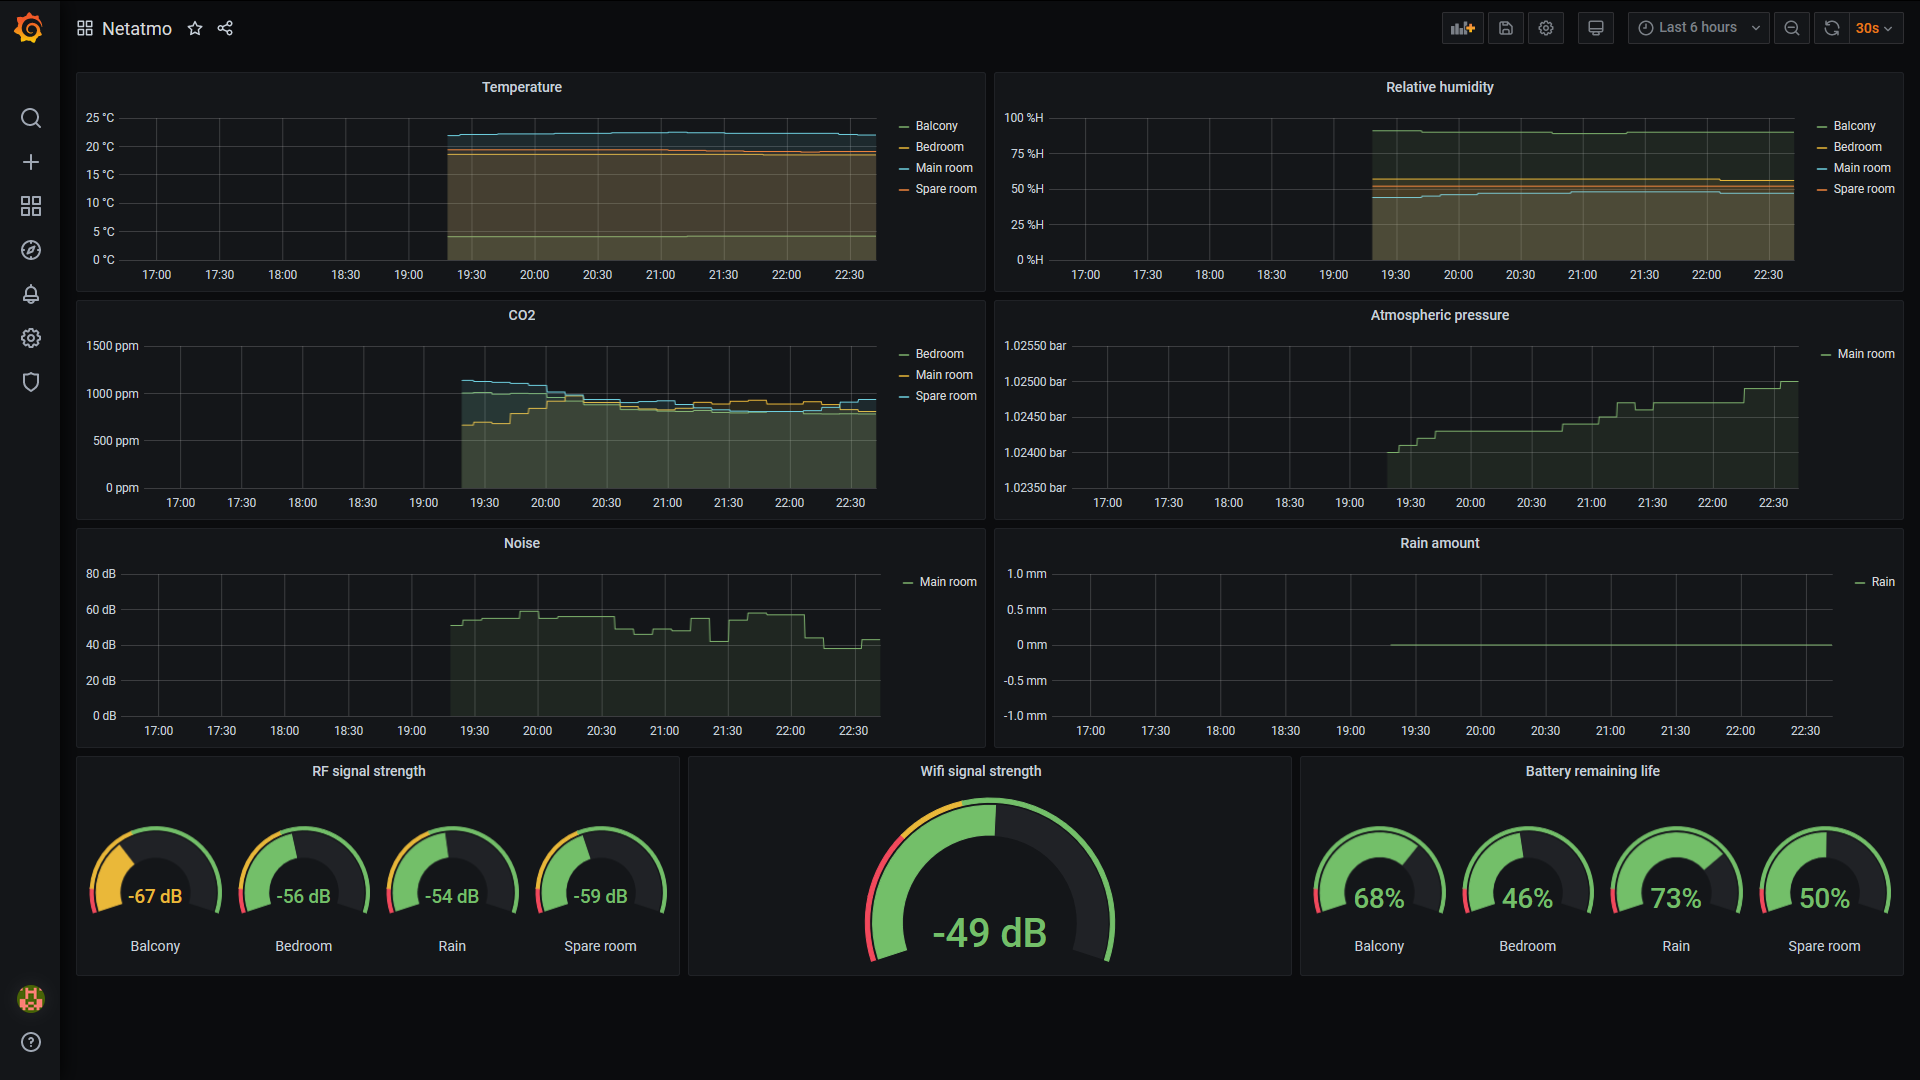Click the Netatmo dashboard title
This screenshot has width=1920, height=1080.
click(137, 28)
